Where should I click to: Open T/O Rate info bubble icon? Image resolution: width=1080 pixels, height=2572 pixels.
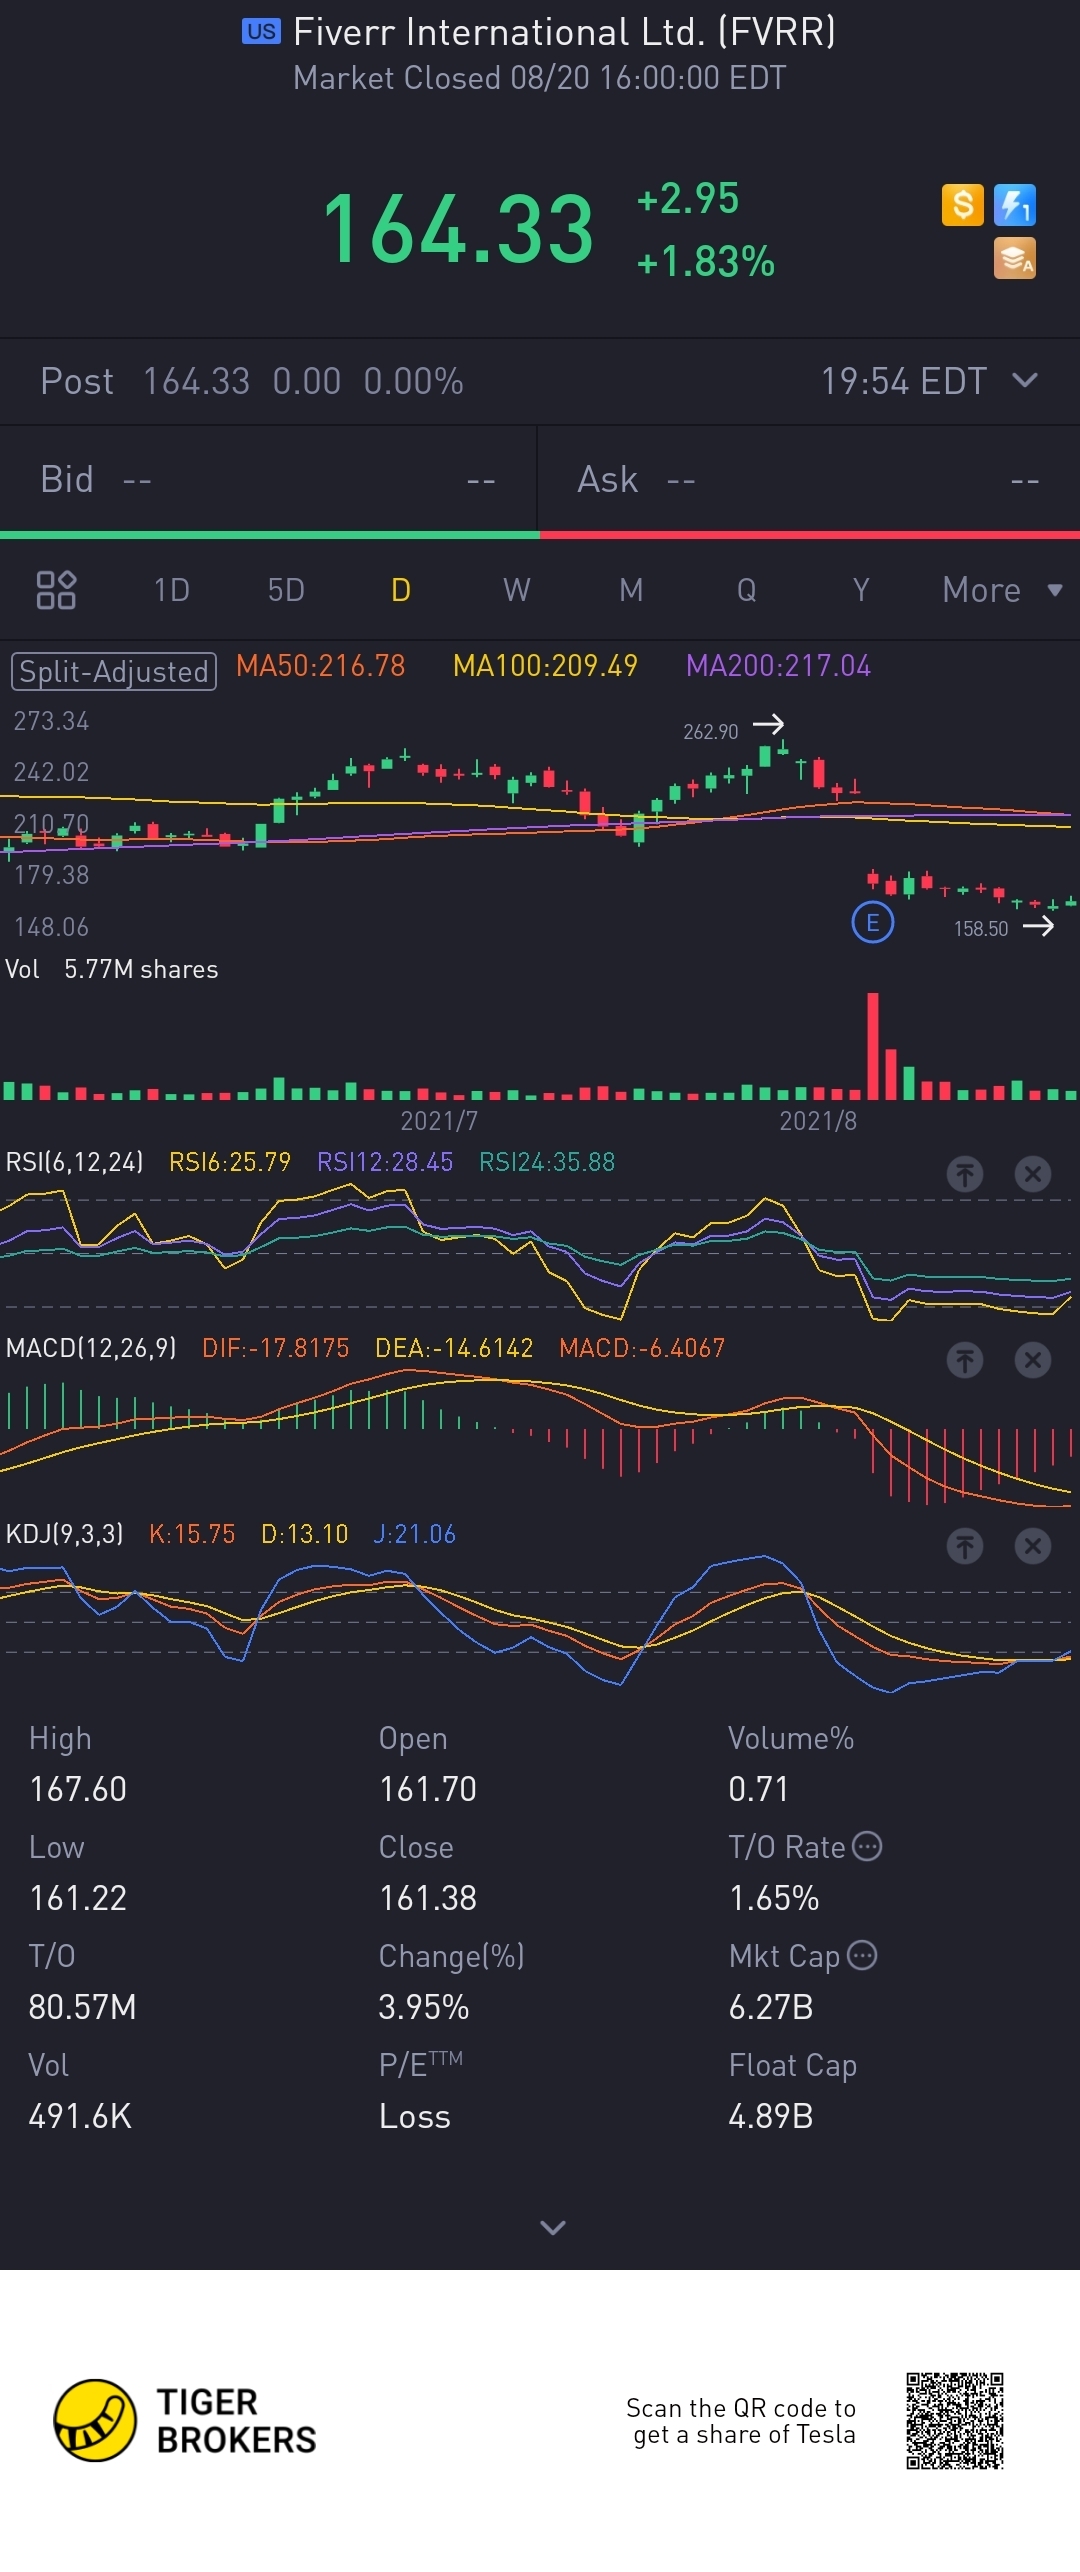(x=867, y=1846)
